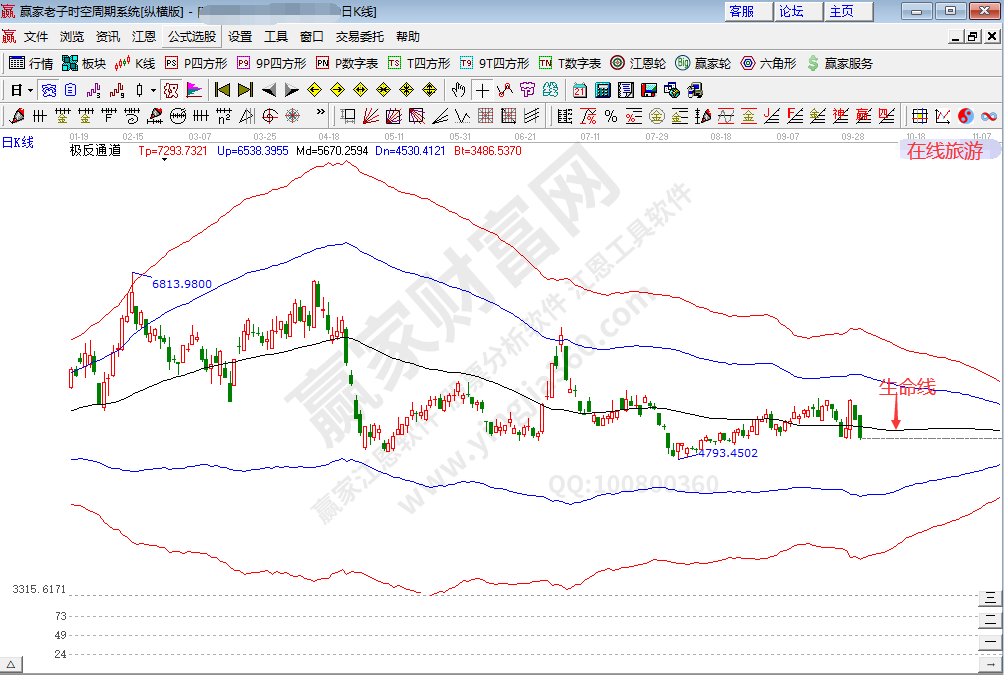Click the yin-yang taiji icon

tap(965, 116)
